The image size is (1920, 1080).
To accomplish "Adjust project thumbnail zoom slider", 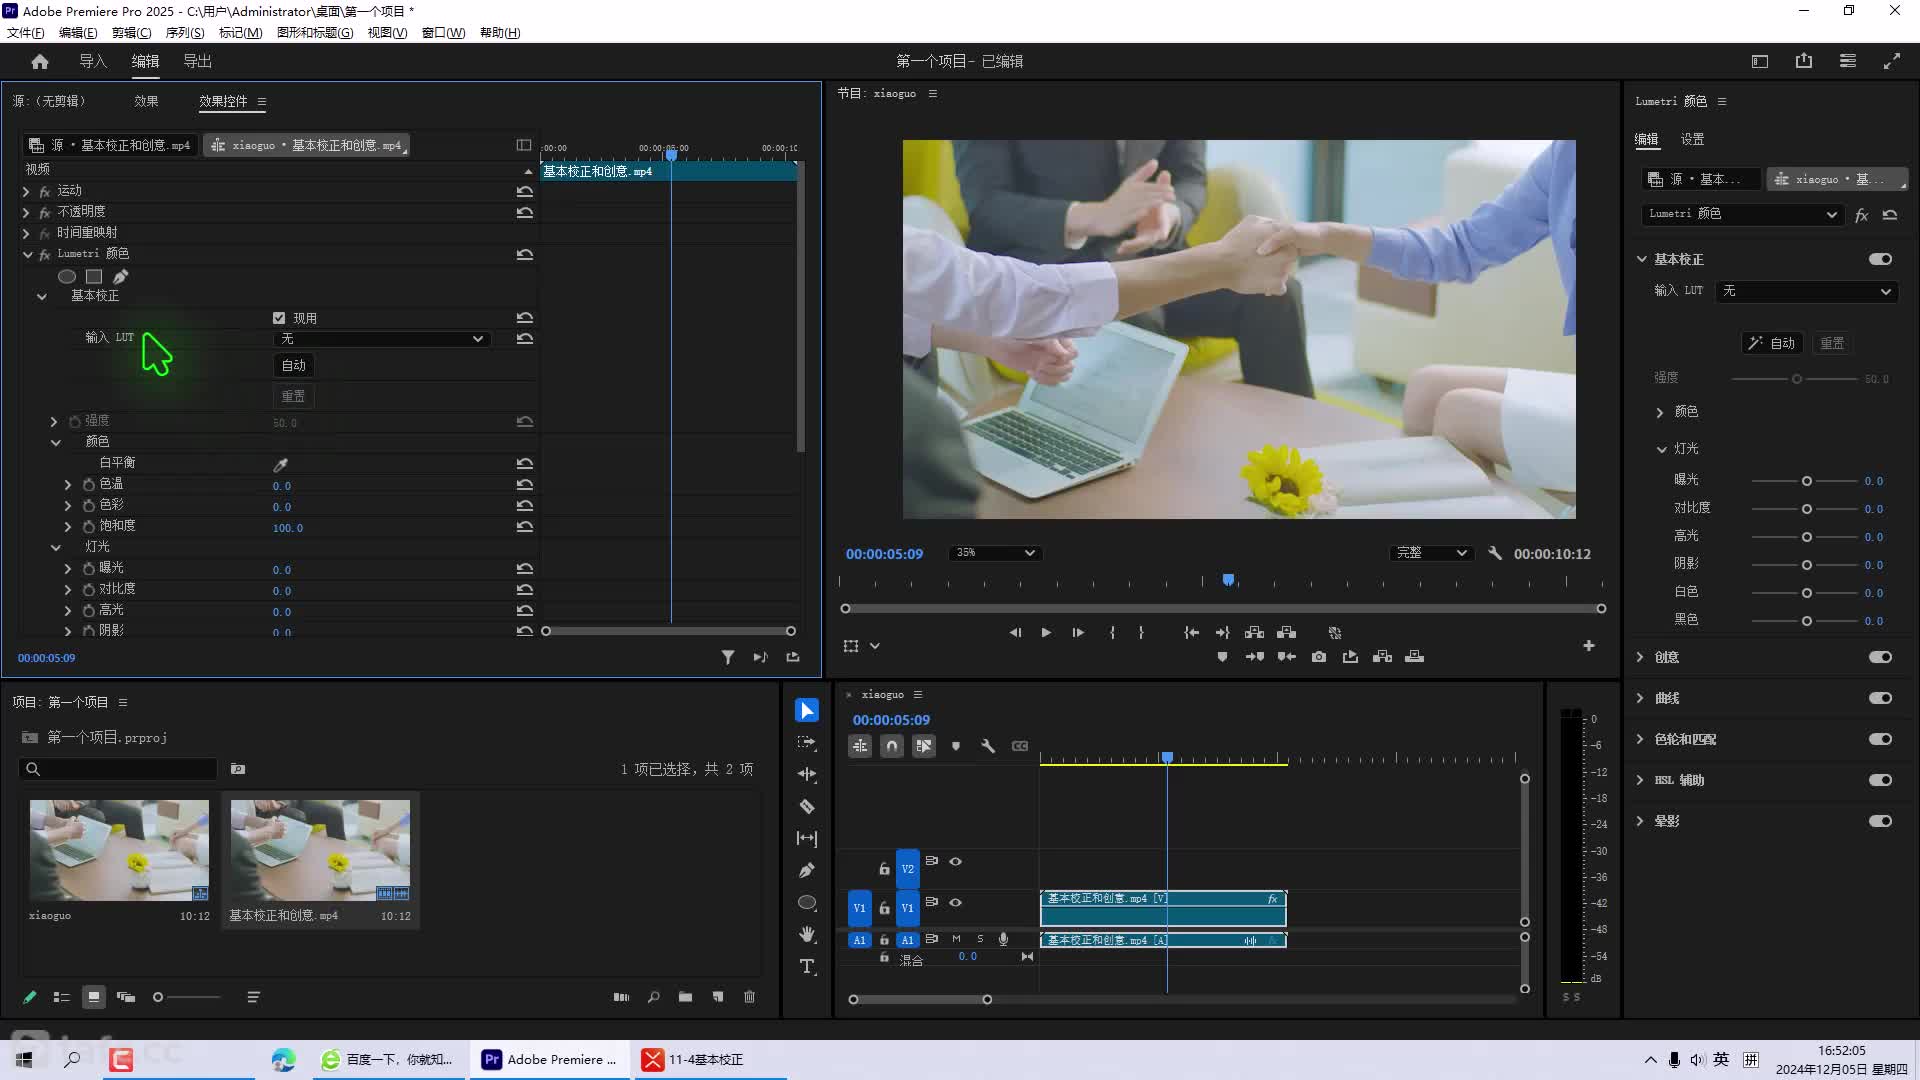I will pyautogui.click(x=187, y=997).
